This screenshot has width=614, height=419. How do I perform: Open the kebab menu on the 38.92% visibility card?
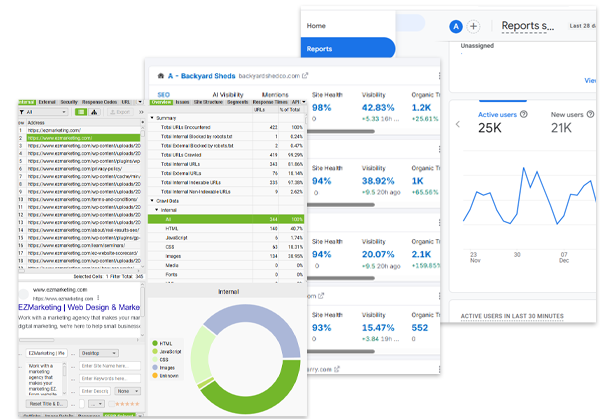439,149
